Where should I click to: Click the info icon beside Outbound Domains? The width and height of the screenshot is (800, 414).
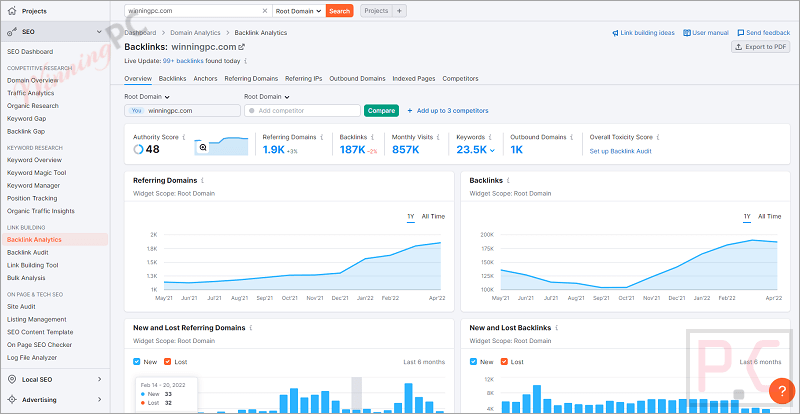pos(571,137)
